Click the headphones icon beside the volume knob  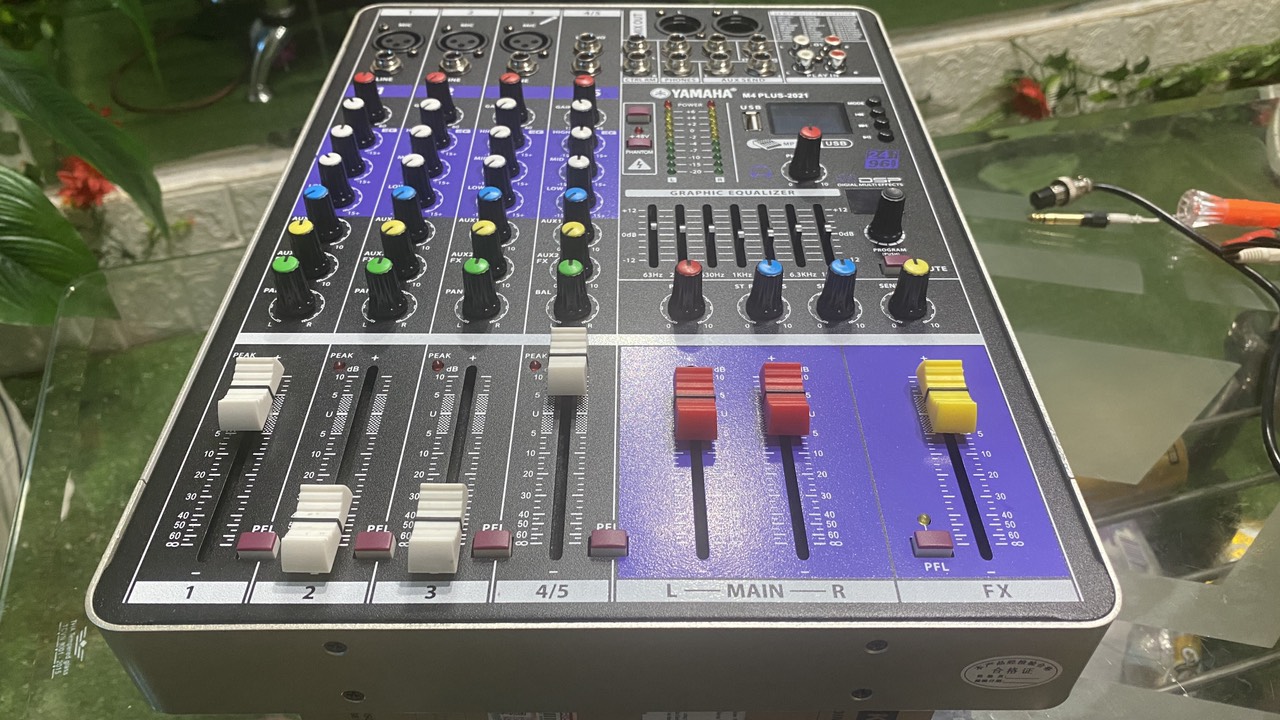761,170
